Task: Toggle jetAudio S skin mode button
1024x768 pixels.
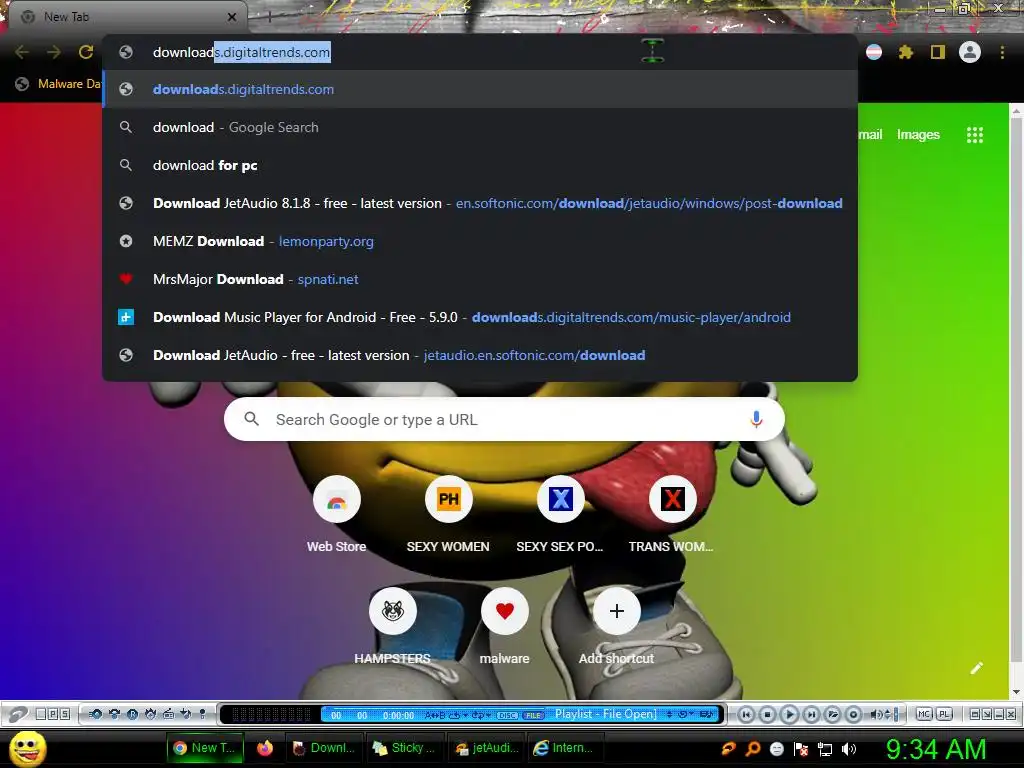Action: click(x=65, y=714)
